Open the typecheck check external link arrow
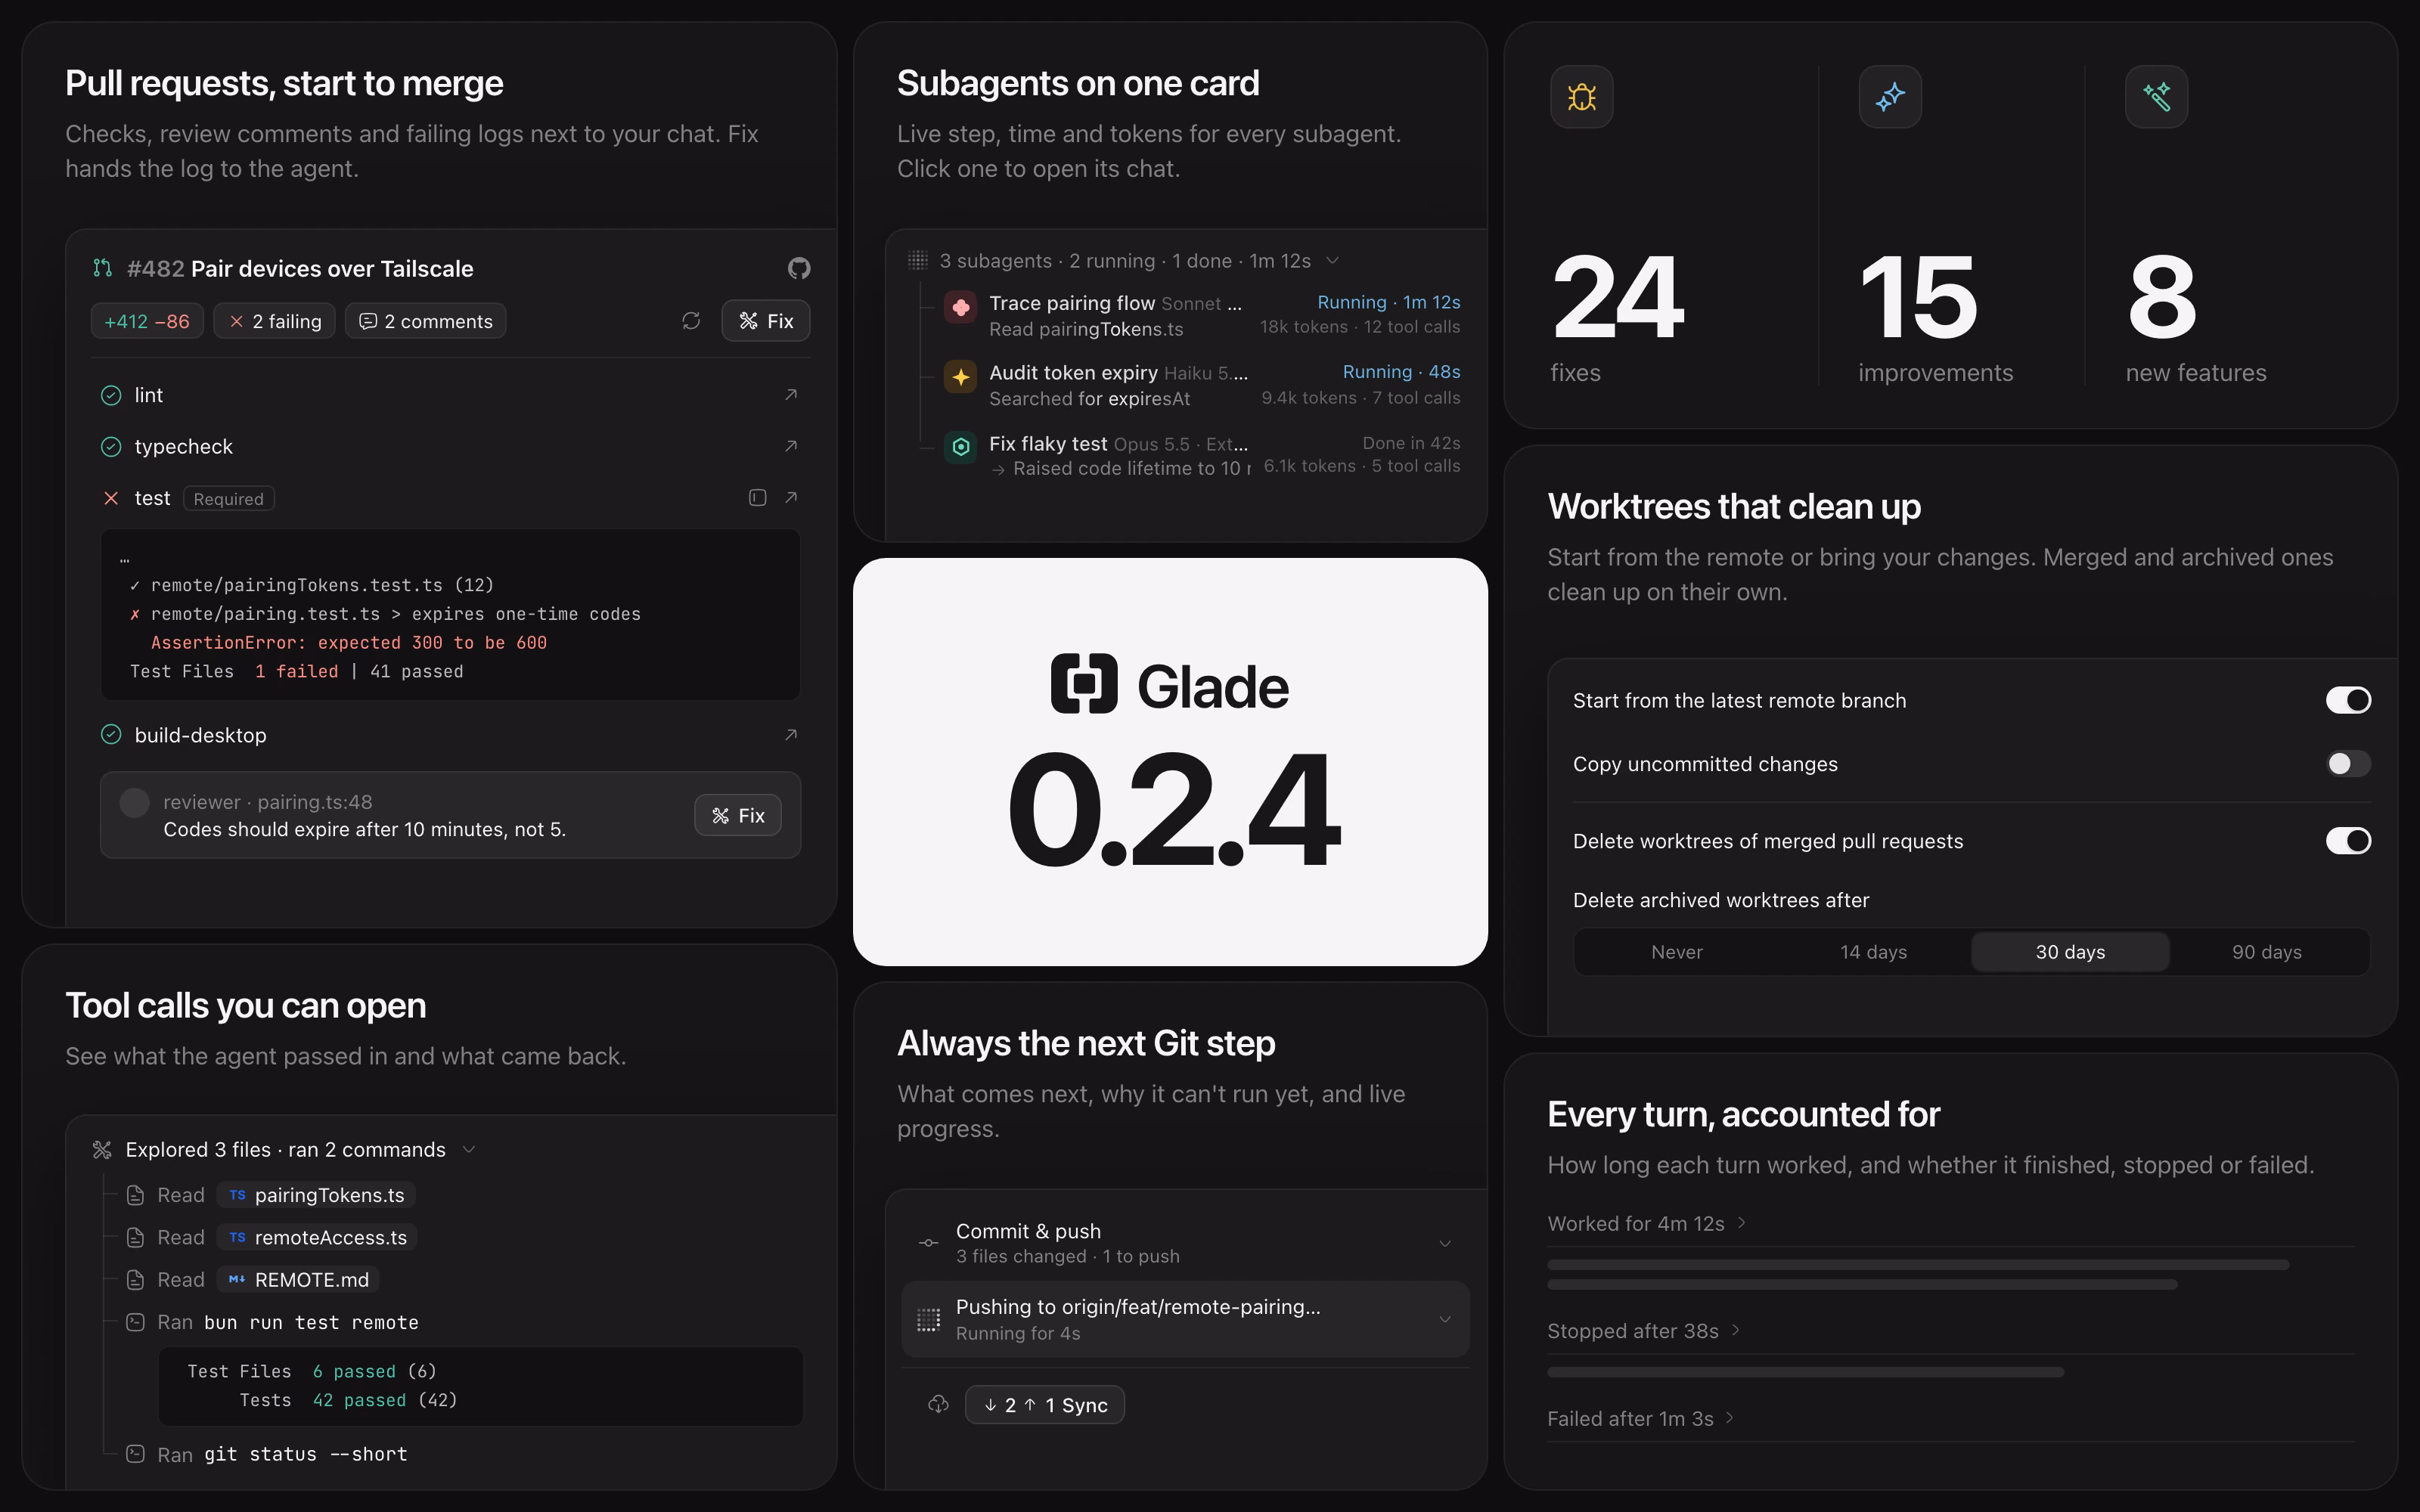This screenshot has width=2420, height=1512. click(791, 446)
